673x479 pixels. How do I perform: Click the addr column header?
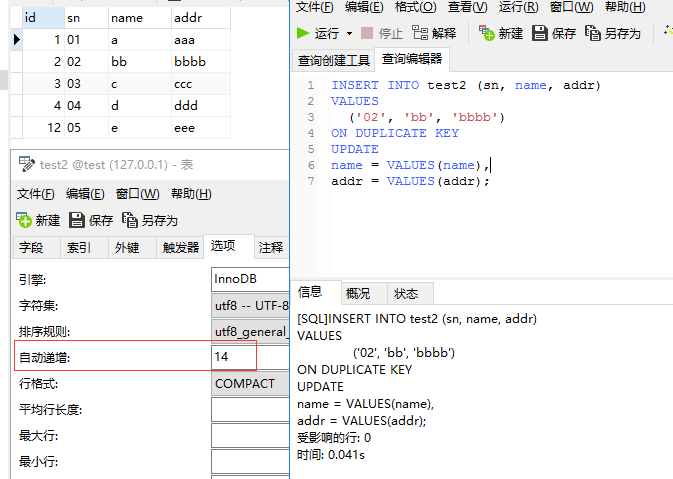point(201,18)
